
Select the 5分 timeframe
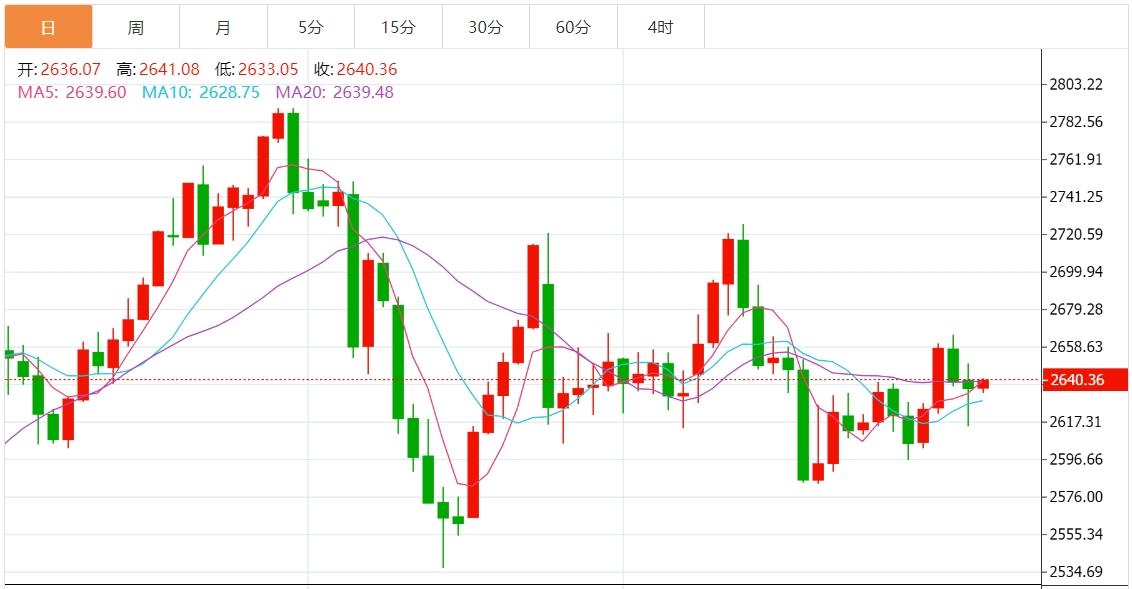coord(310,27)
